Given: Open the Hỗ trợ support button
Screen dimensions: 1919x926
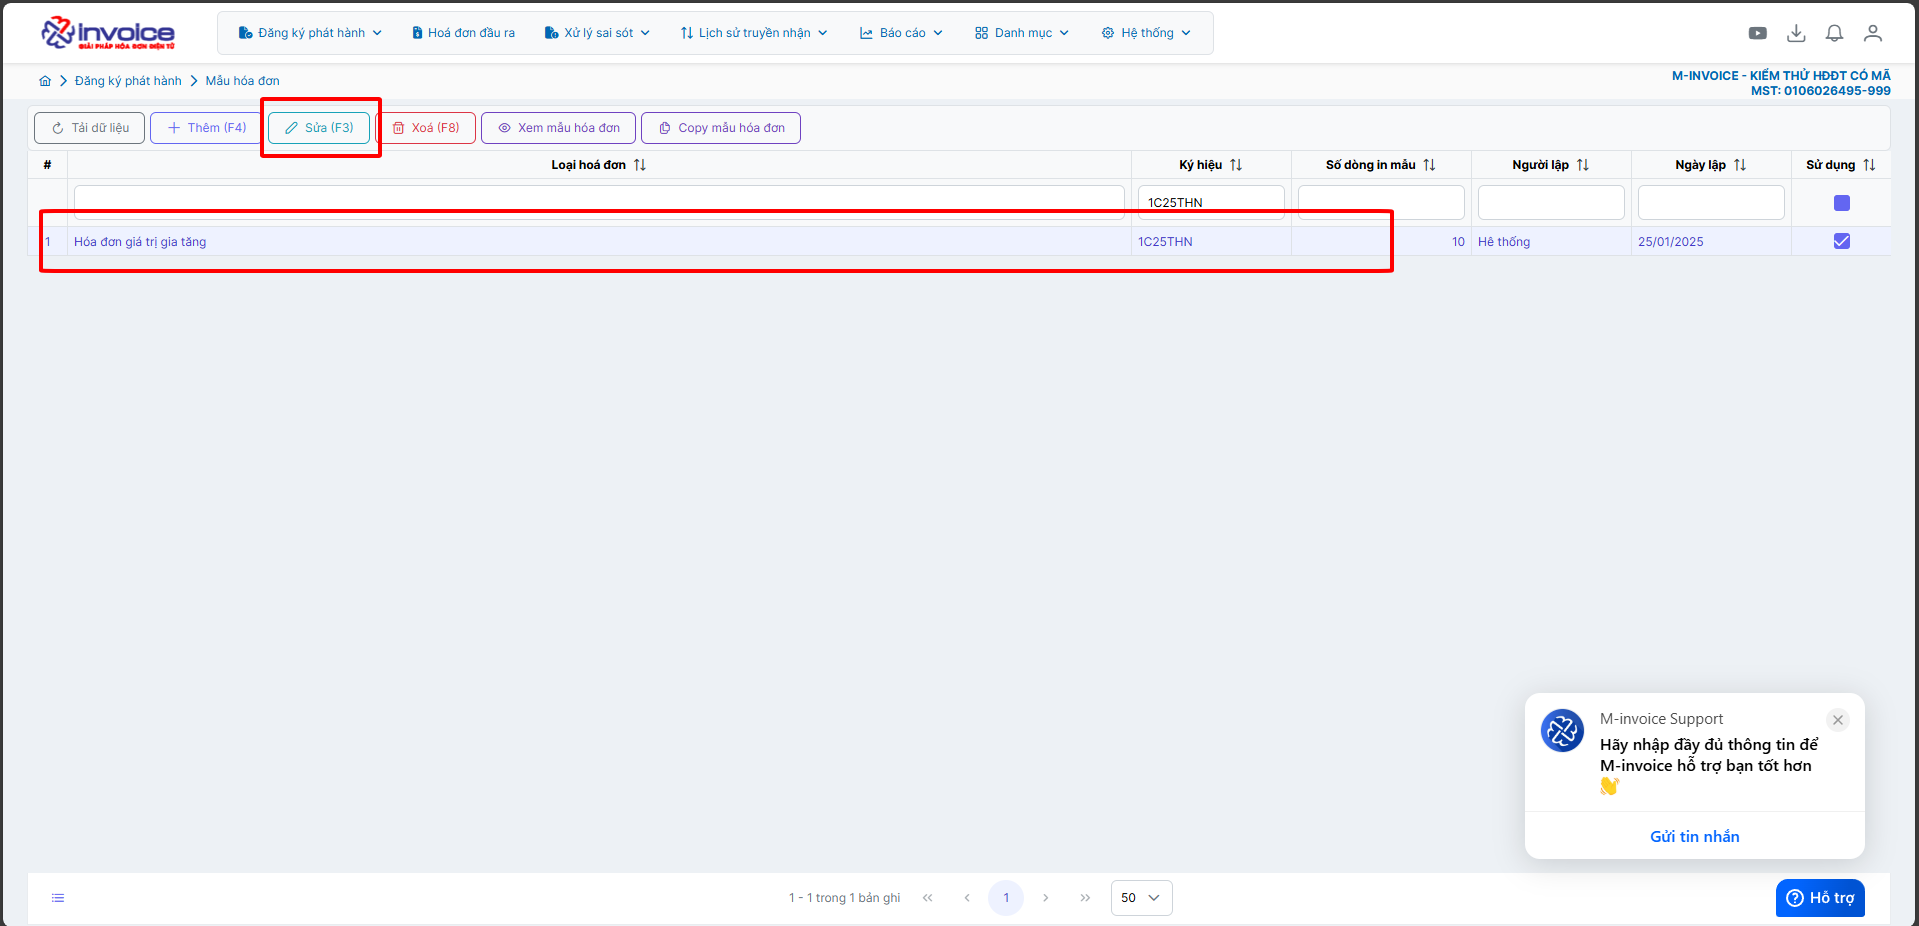Looking at the screenshot, I should [1820, 898].
